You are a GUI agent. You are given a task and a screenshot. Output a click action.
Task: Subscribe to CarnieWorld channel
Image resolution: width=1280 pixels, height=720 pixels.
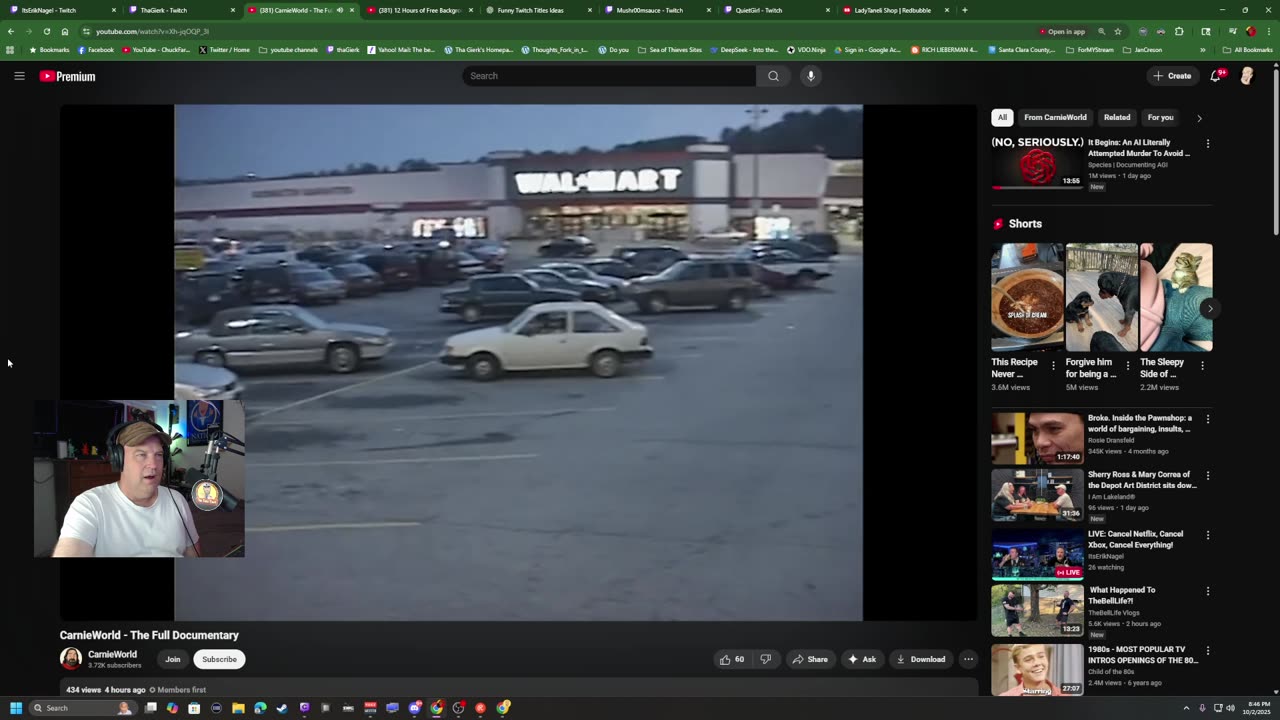219,659
